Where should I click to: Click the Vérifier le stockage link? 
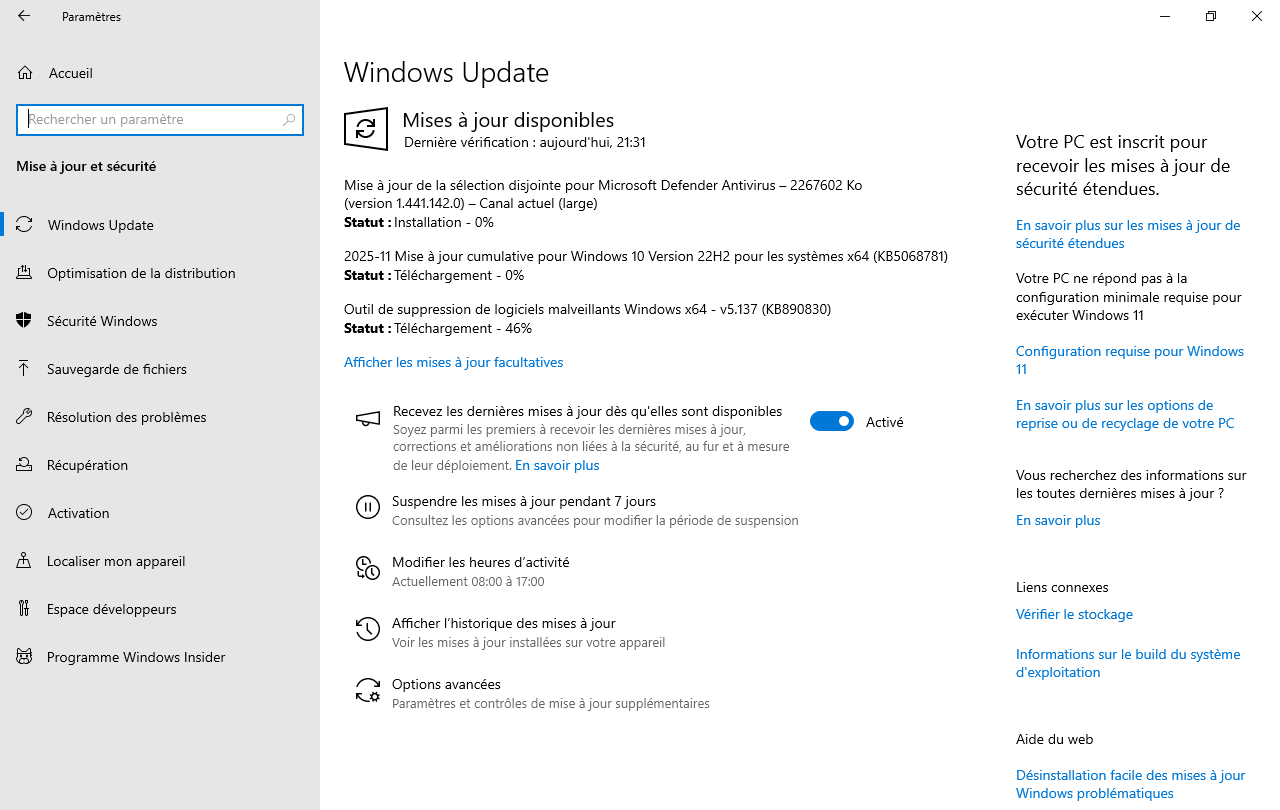pos(1074,614)
